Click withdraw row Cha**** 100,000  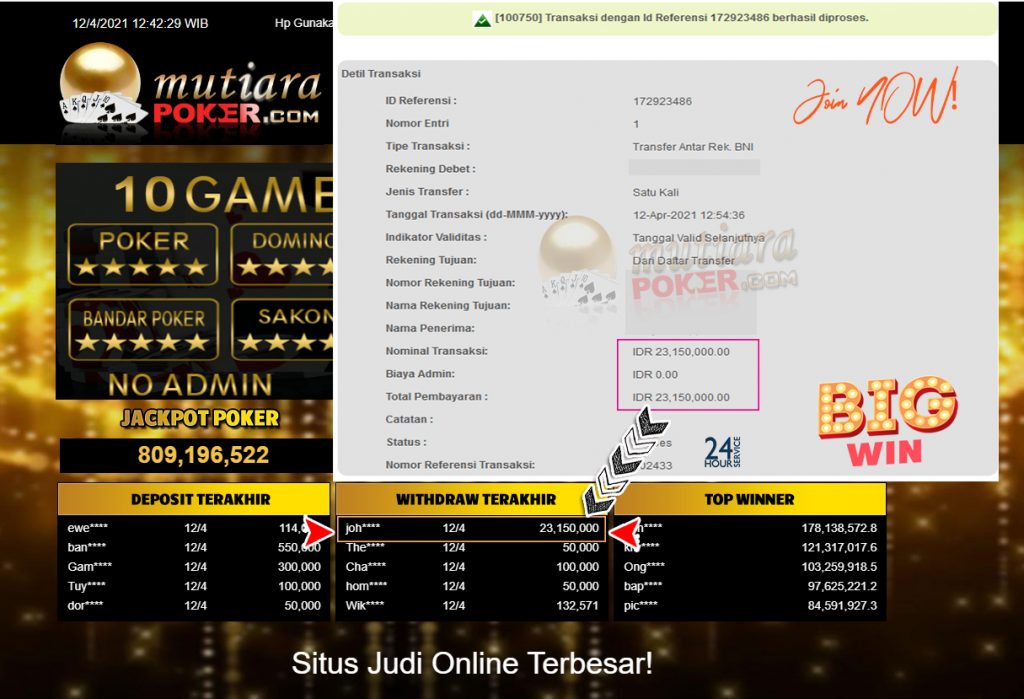click(472, 566)
